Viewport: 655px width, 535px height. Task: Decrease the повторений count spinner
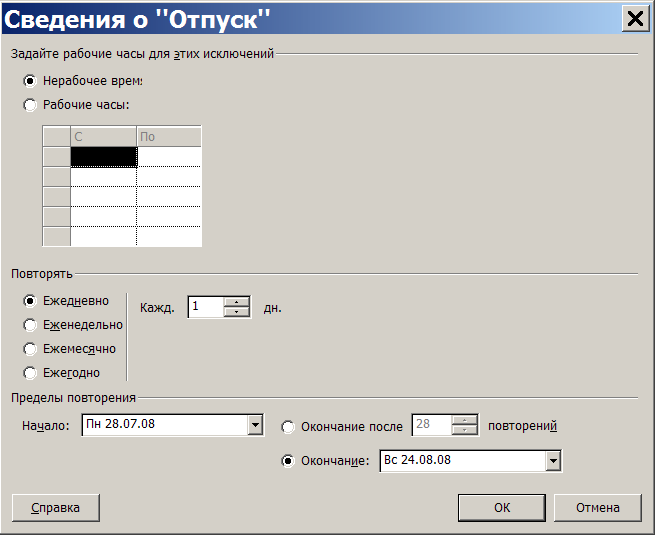[x=465, y=430]
